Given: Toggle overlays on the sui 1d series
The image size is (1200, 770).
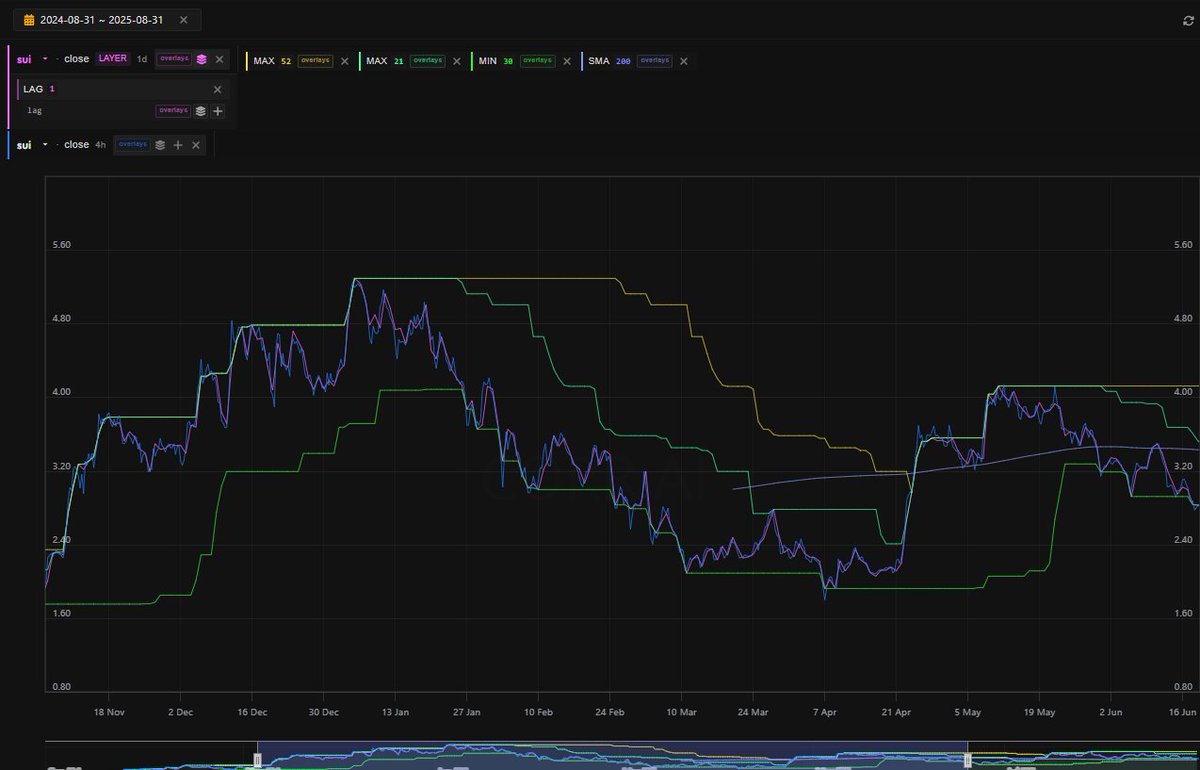Looking at the screenshot, I should (x=174, y=59).
